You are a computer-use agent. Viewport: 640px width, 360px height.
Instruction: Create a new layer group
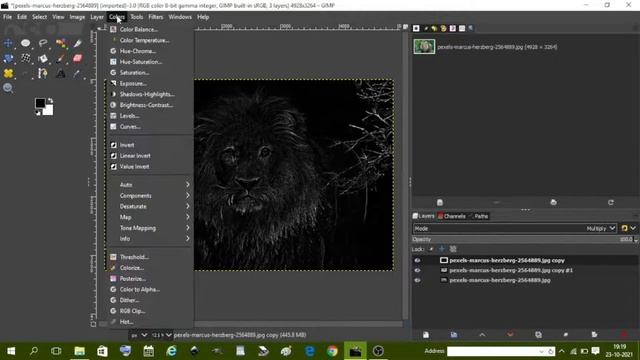(454, 335)
